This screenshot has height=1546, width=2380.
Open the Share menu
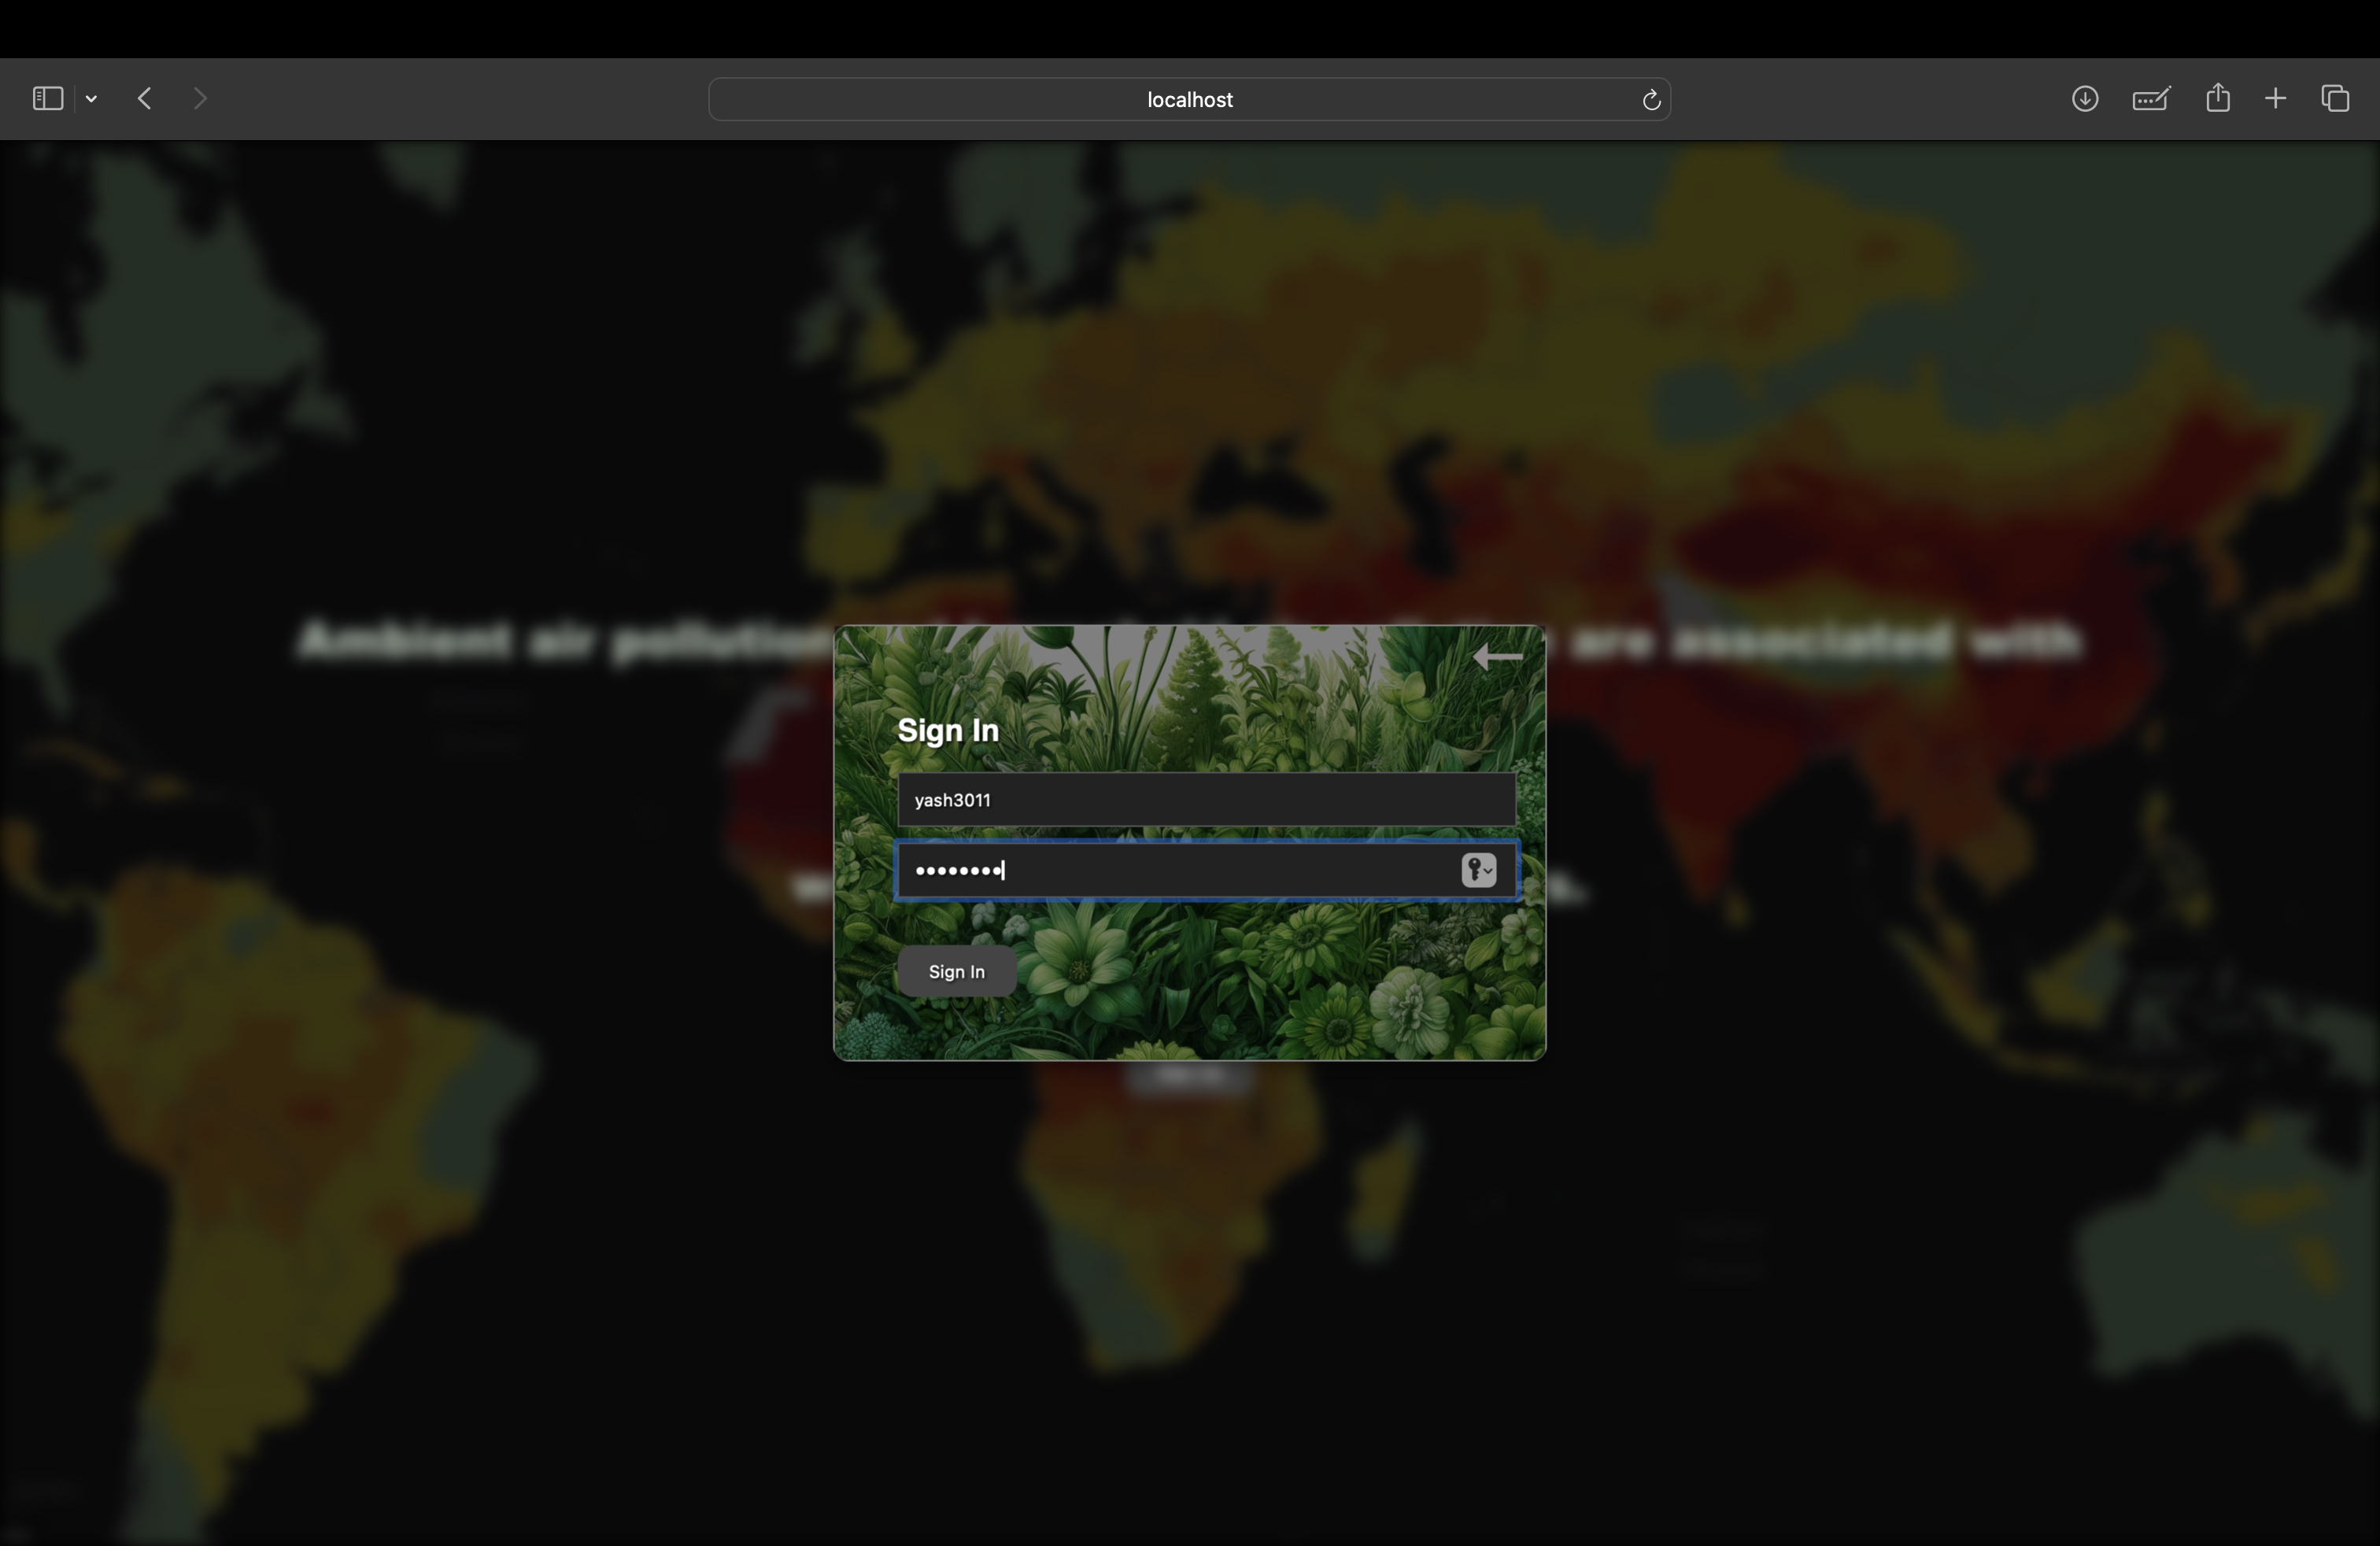[x=2217, y=98]
